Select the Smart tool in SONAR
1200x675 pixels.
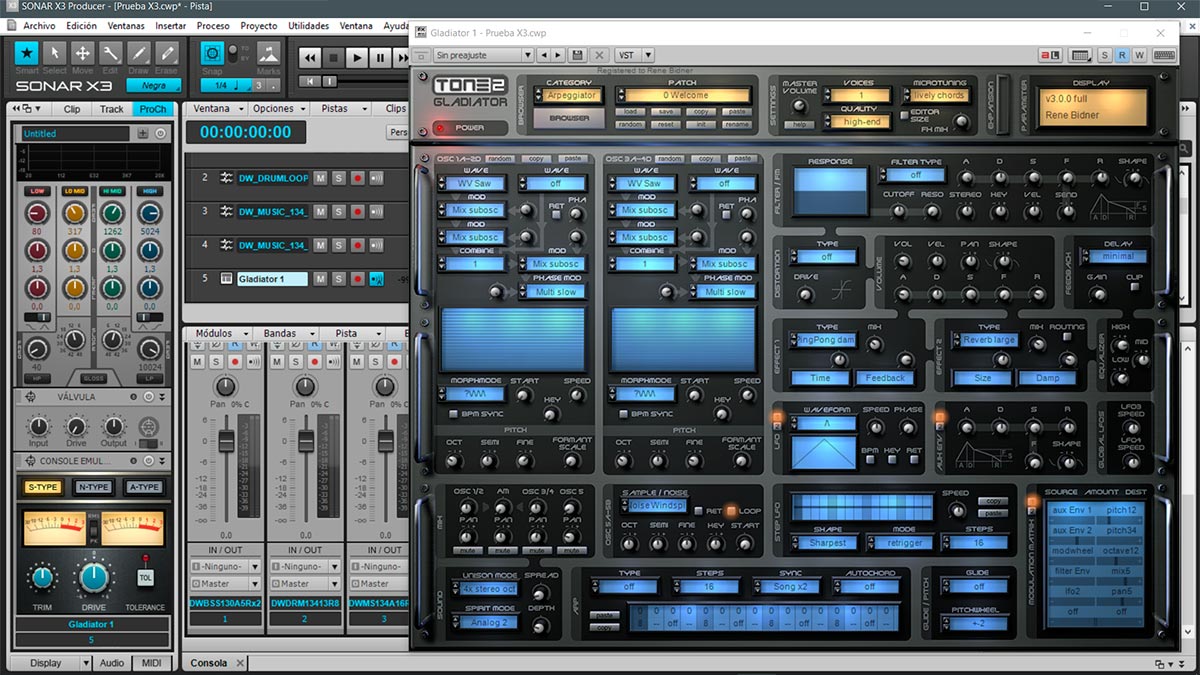pyautogui.click(x=27, y=54)
